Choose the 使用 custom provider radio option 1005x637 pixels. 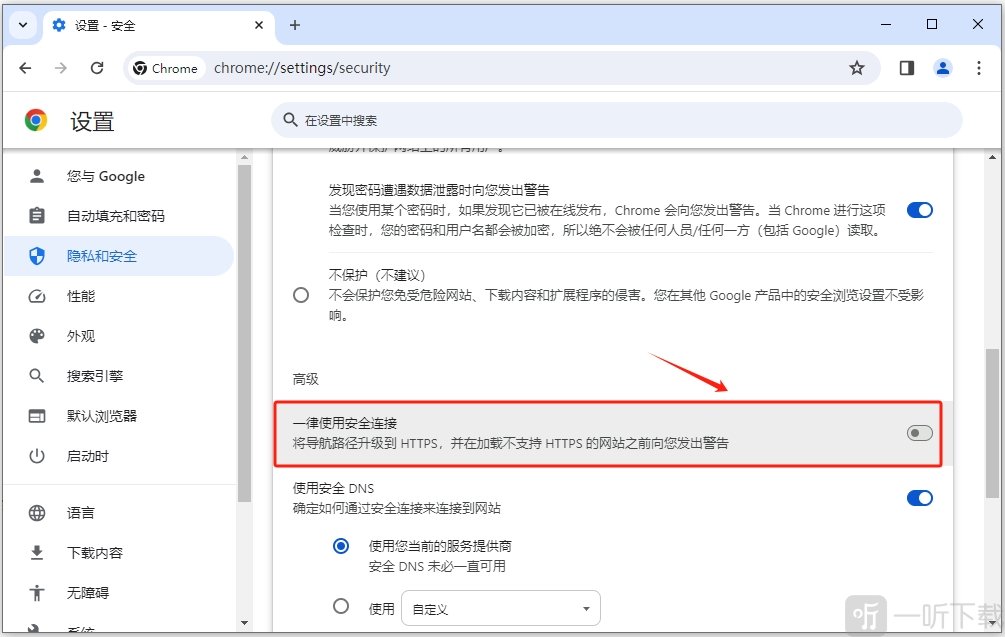[341, 606]
